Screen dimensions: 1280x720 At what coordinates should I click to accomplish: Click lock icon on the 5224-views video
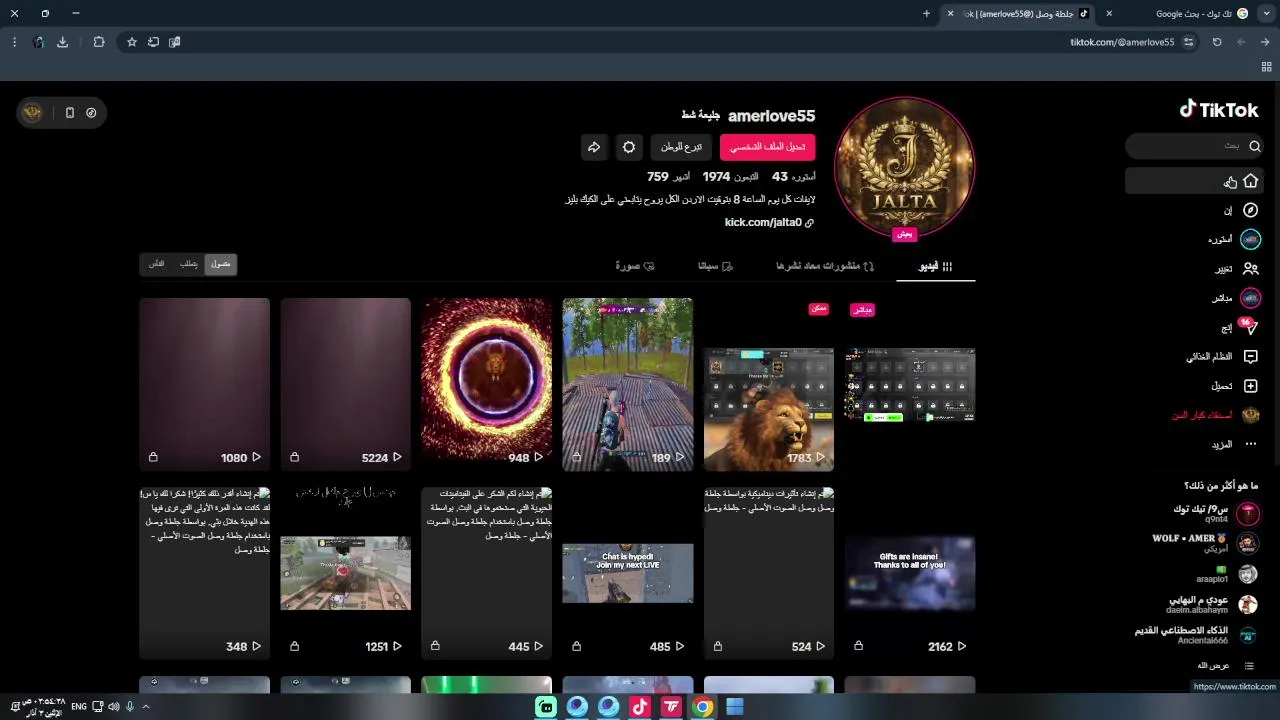pyautogui.click(x=294, y=457)
